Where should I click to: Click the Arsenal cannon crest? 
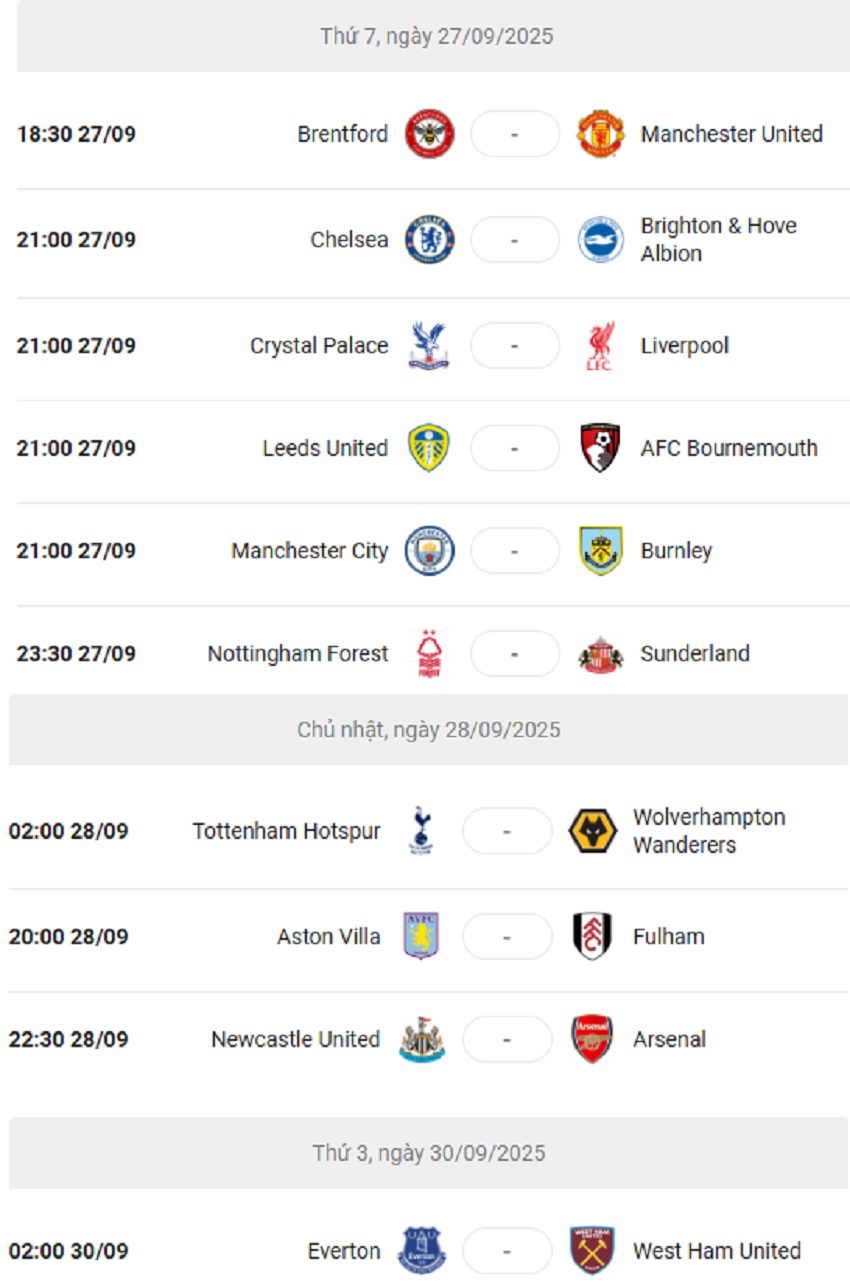click(592, 1039)
